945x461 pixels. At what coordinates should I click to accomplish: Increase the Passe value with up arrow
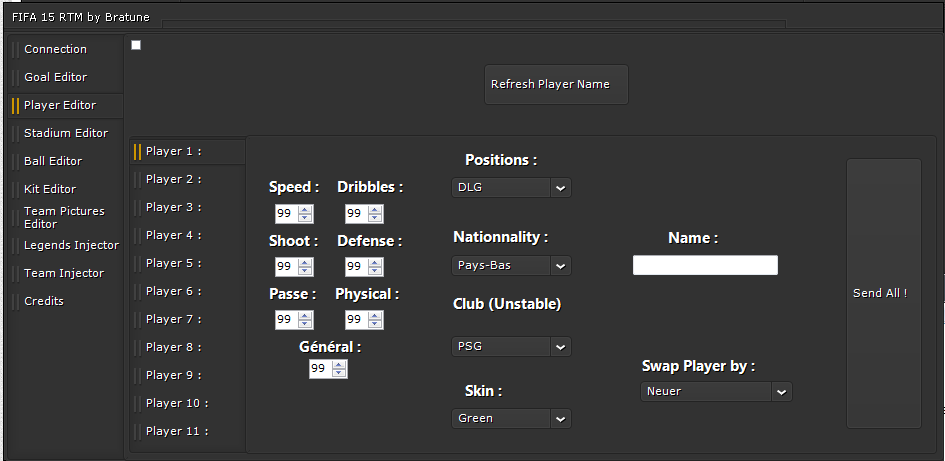306,316
